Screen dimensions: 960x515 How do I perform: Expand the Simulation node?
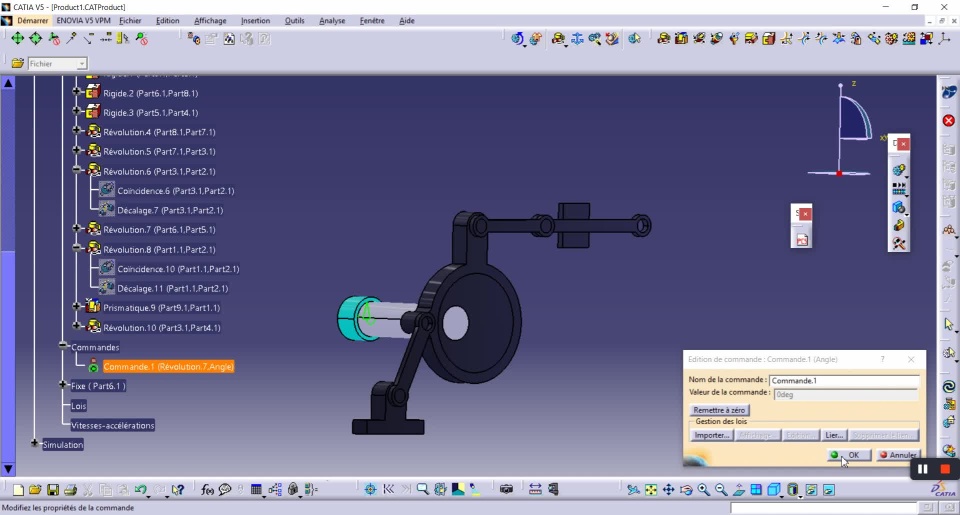click(34, 443)
